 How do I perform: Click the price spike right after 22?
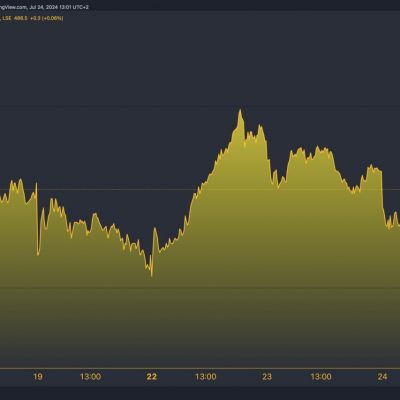click(x=155, y=229)
